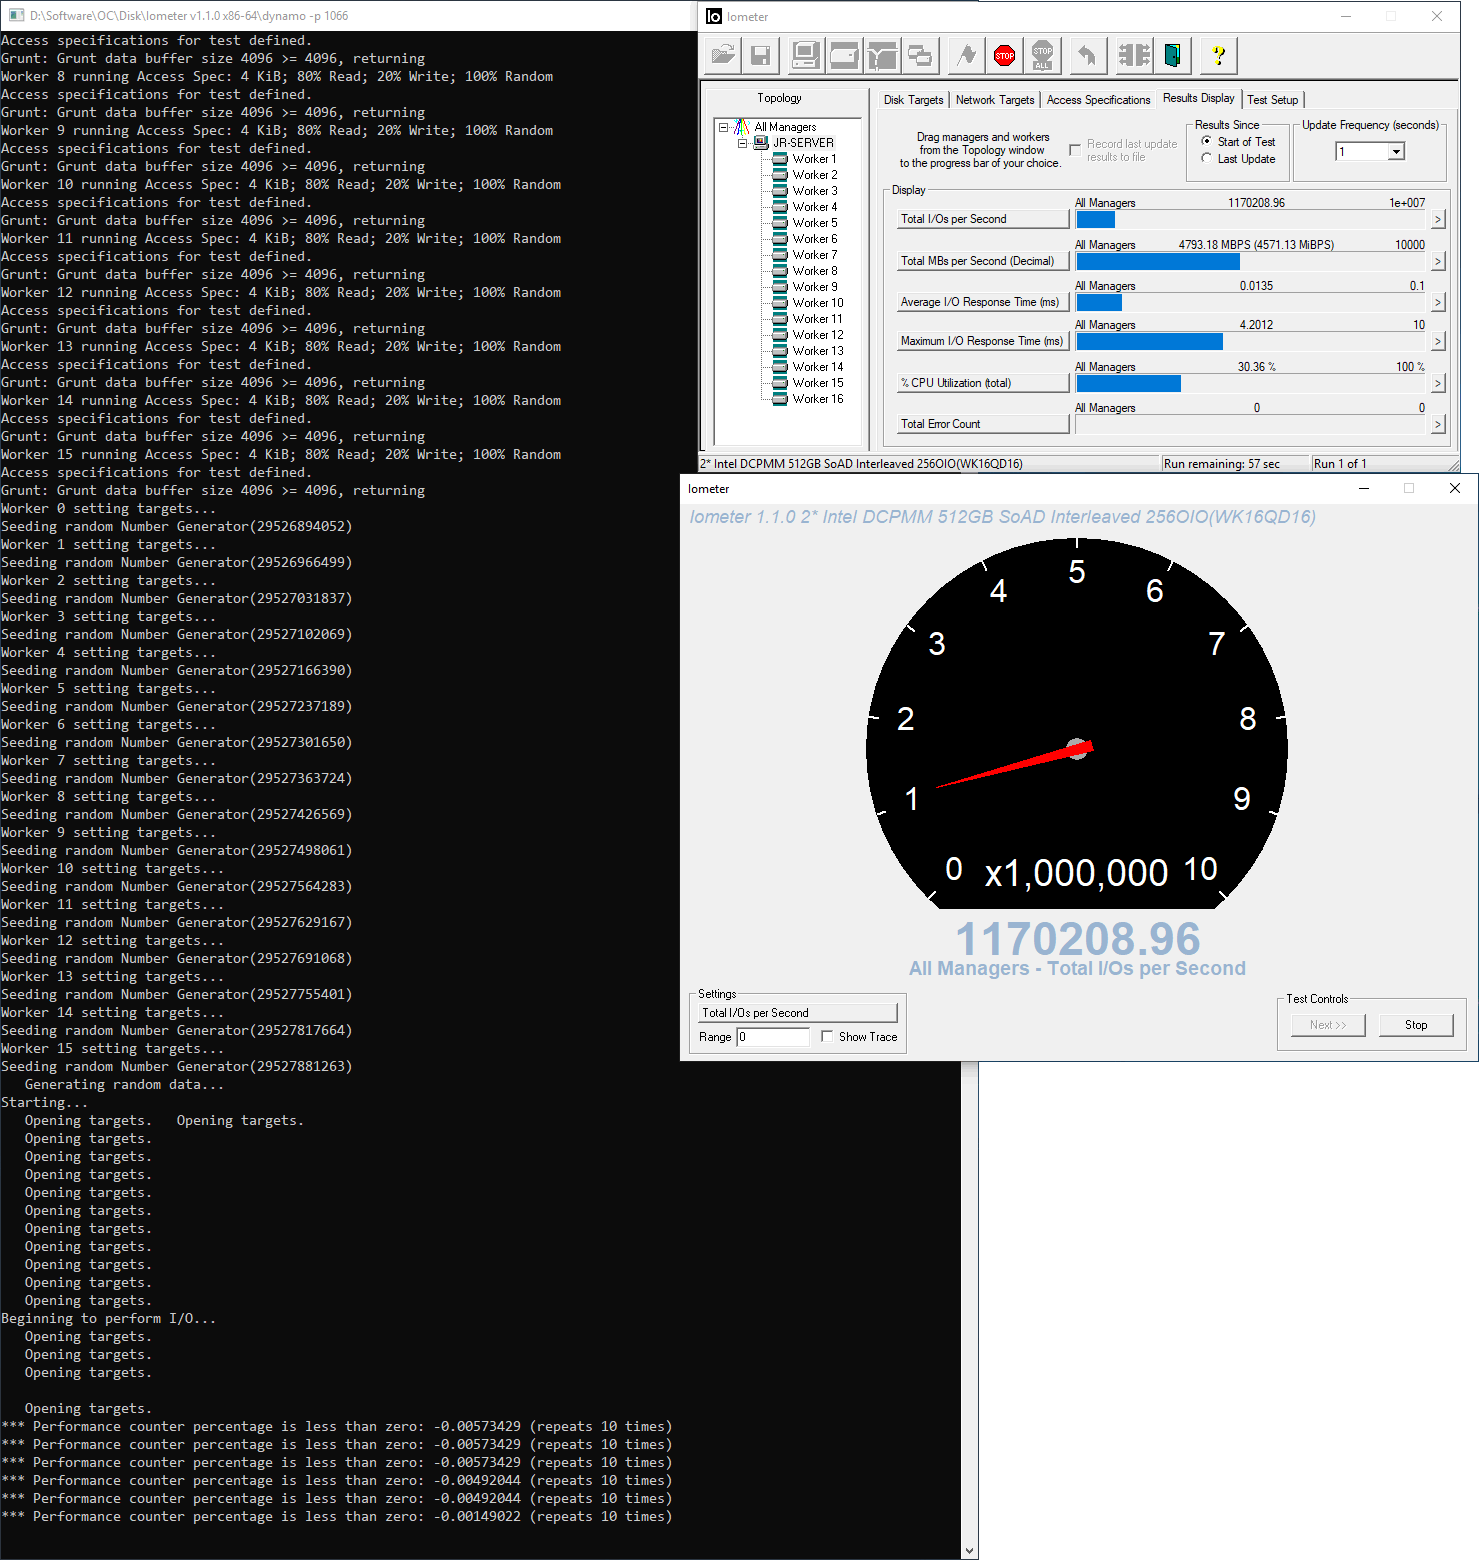
Task: Click the Next >> button in Test Controls
Action: pyautogui.click(x=1327, y=1025)
